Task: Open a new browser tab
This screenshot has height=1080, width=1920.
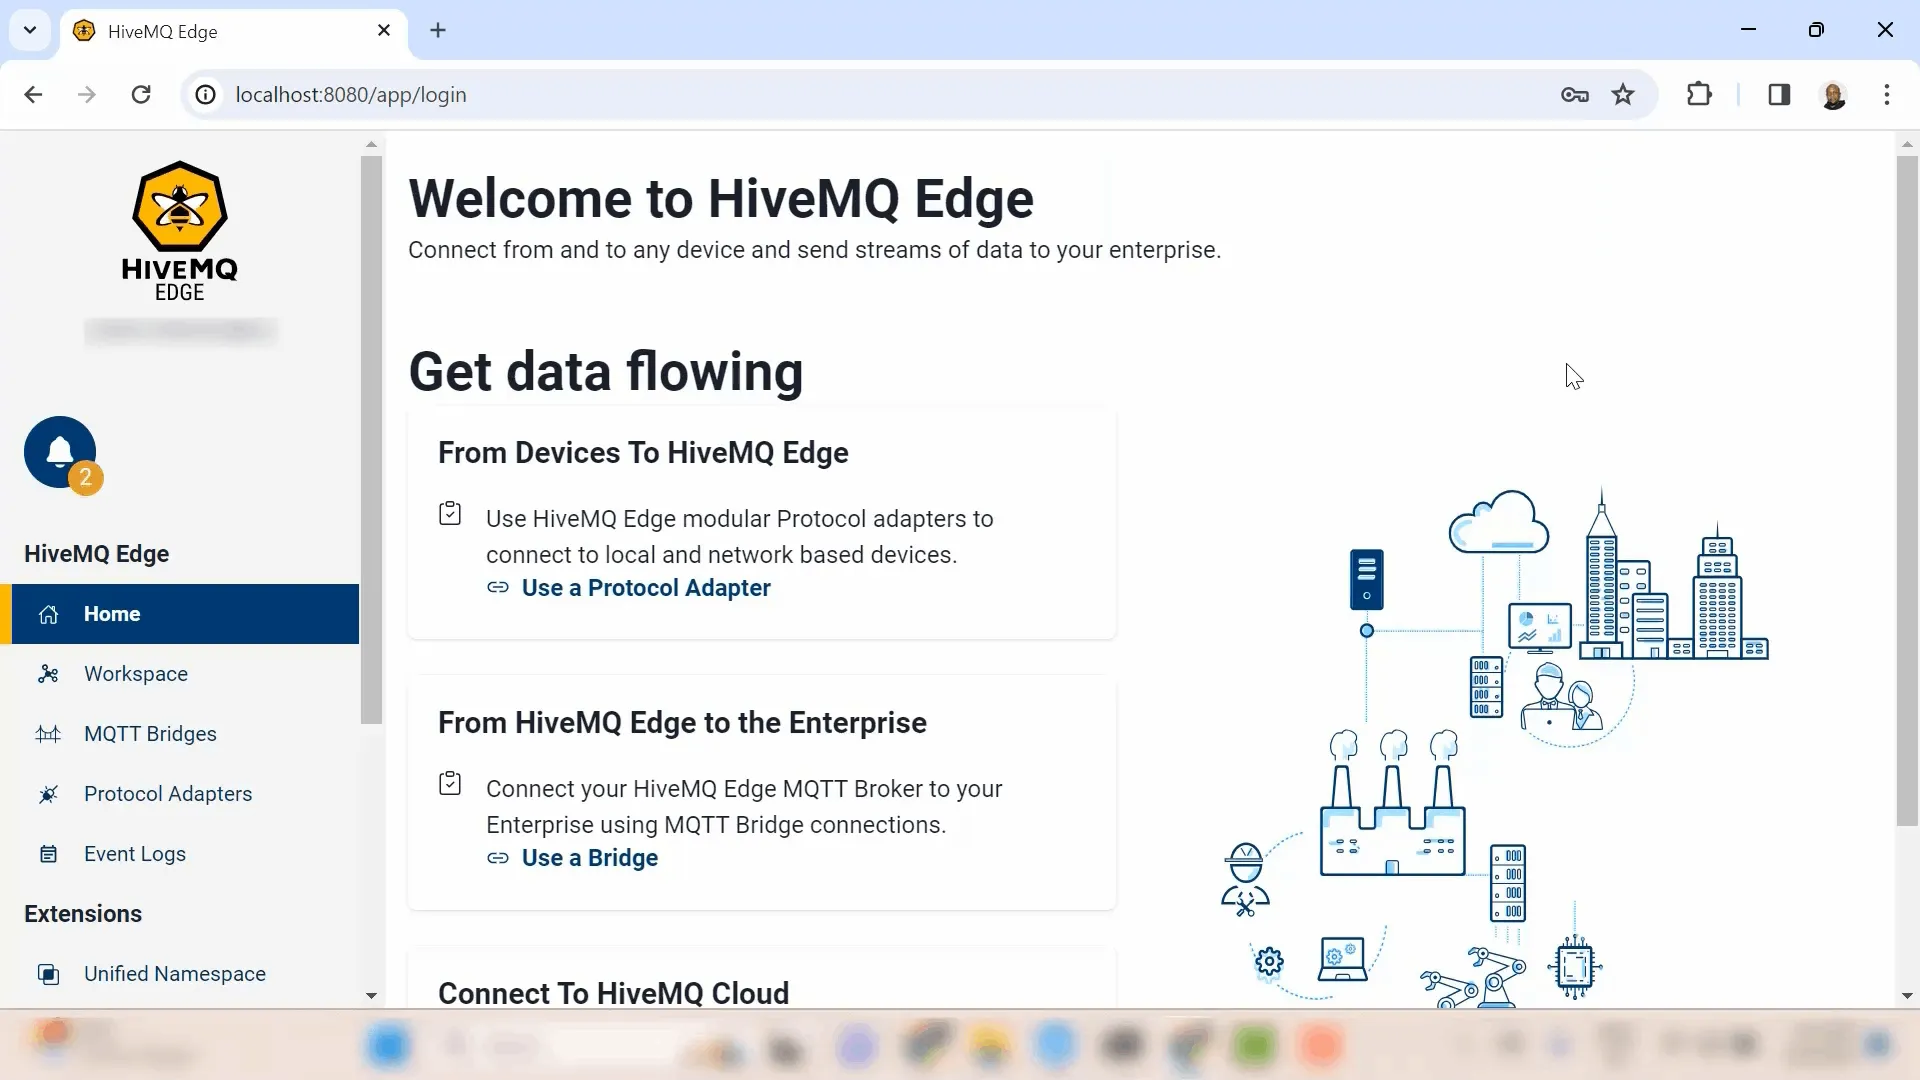Action: coord(438,30)
